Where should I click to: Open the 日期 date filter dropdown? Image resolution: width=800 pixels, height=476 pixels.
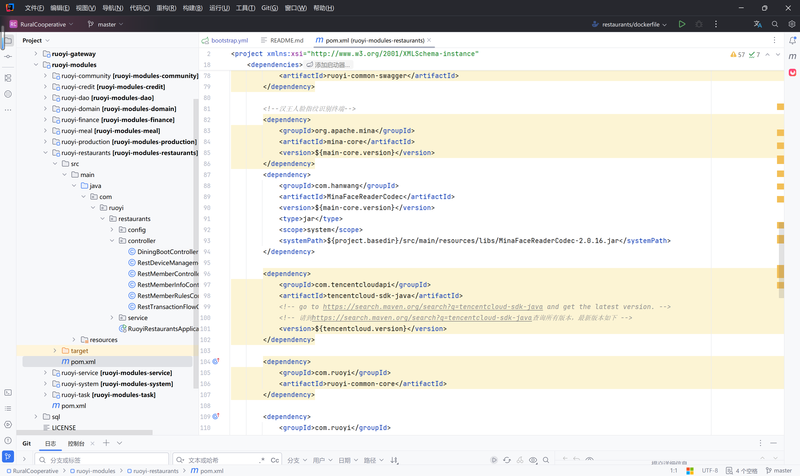(348, 460)
